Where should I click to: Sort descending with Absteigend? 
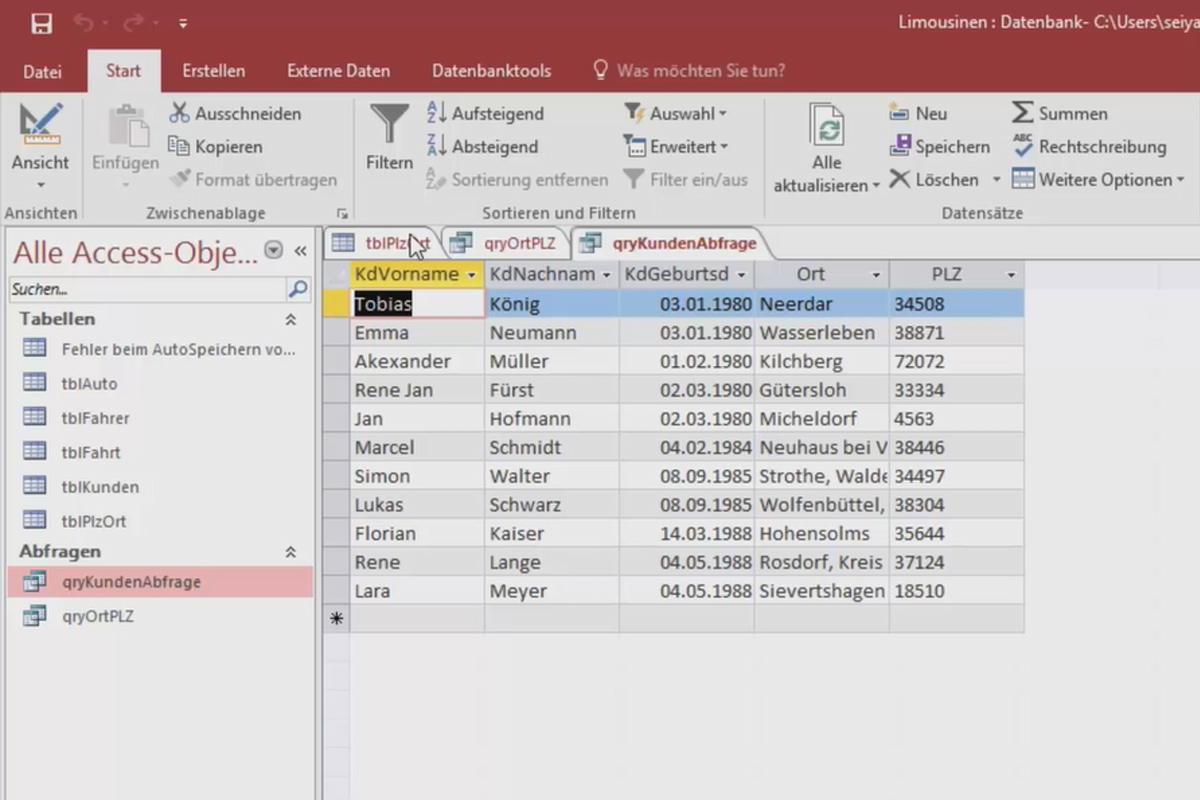[482, 146]
